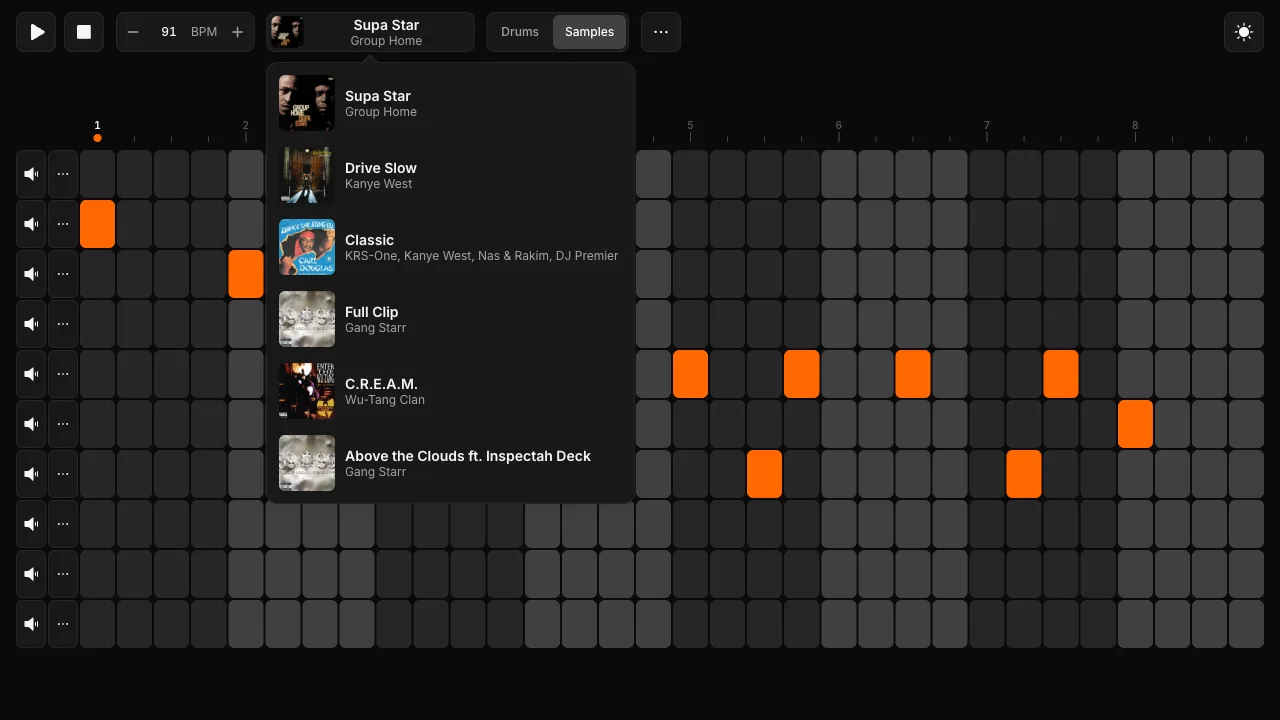Disable the fifth-row orange step within beat 7
Image resolution: width=1280 pixels, height=720 pixels.
tap(1061, 374)
